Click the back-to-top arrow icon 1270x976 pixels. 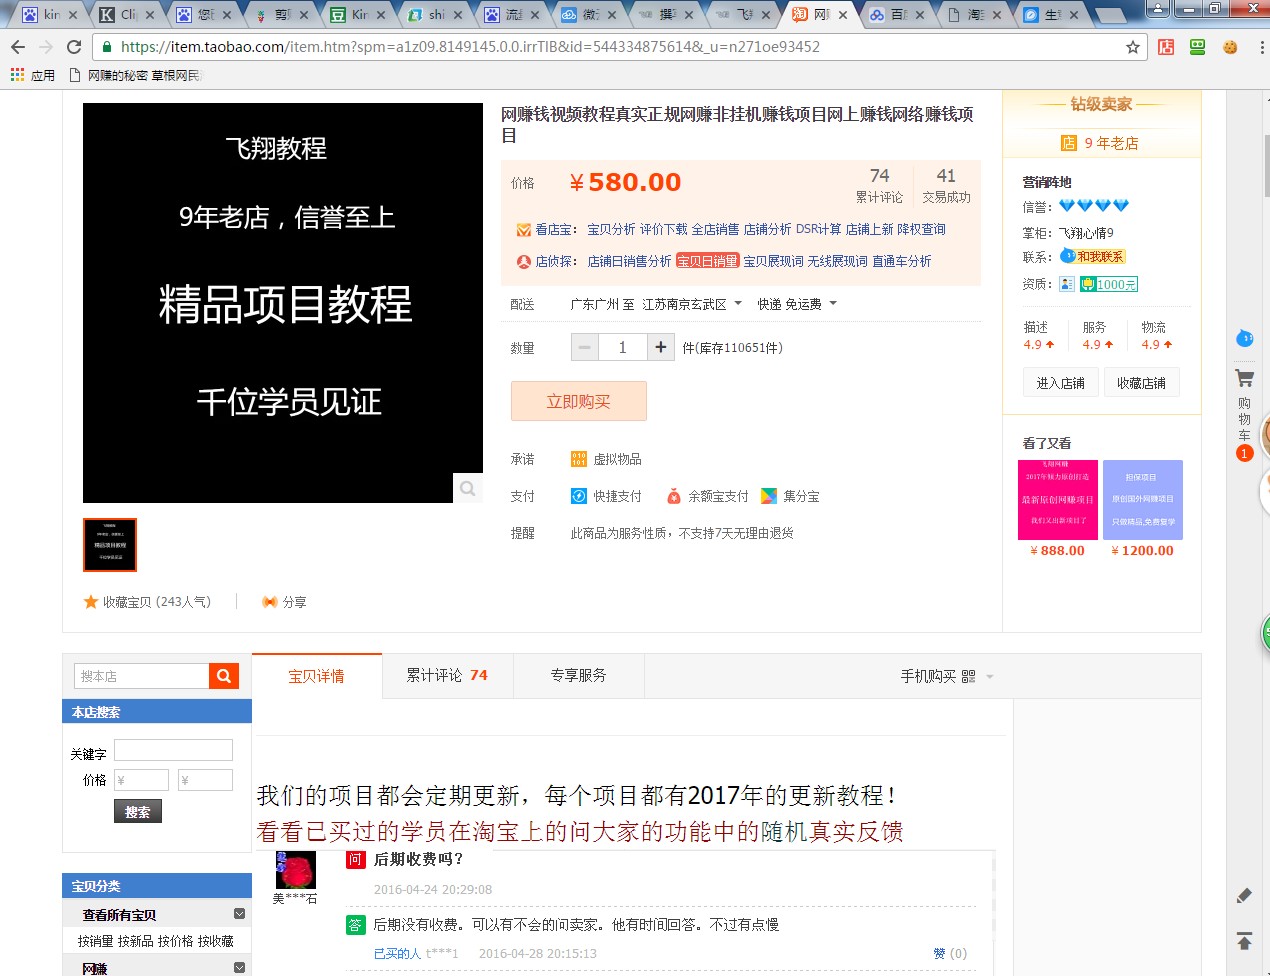tap(1244, 940)
